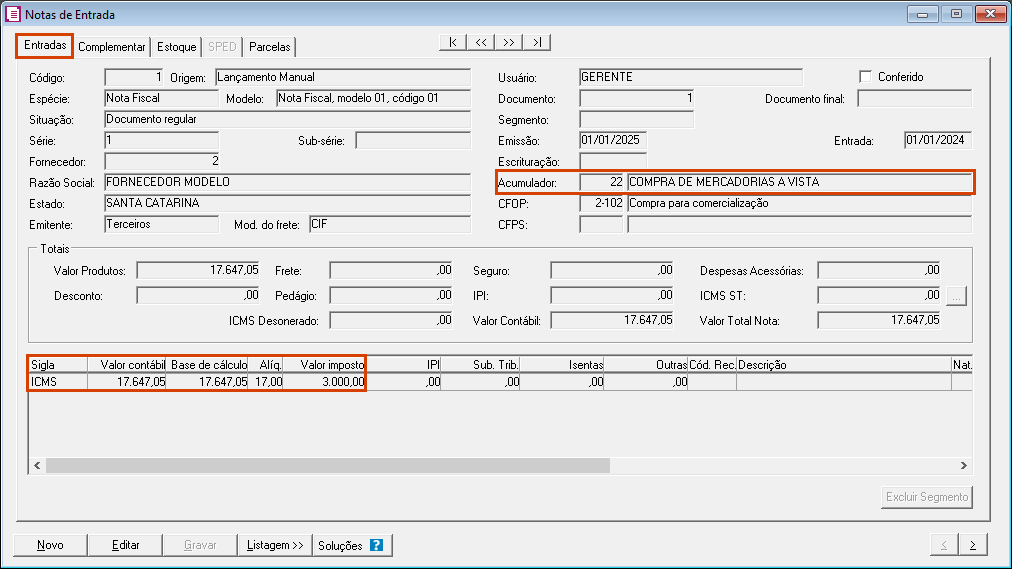Select the Parcelas tab
Screen dimensions: 1012x569
pos(270,47)
